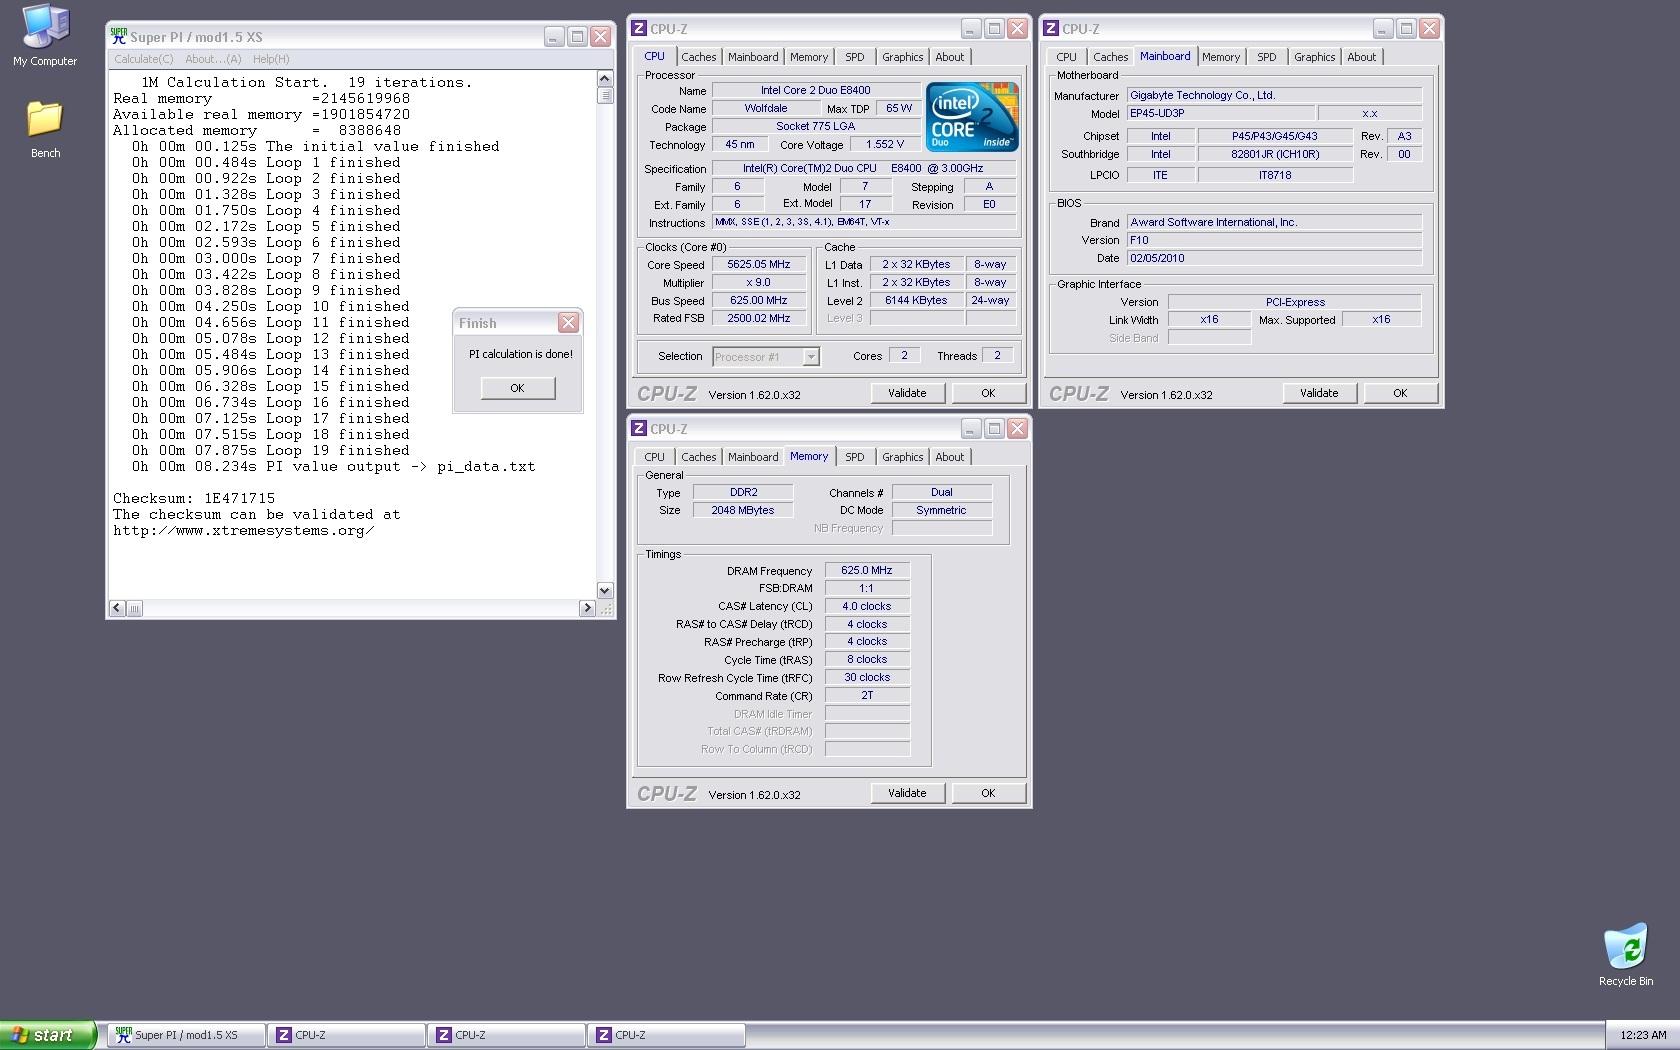Click the BIOS date 02/05/2010 field
Screen dimensions: 1680x1050
[1274, 258]
